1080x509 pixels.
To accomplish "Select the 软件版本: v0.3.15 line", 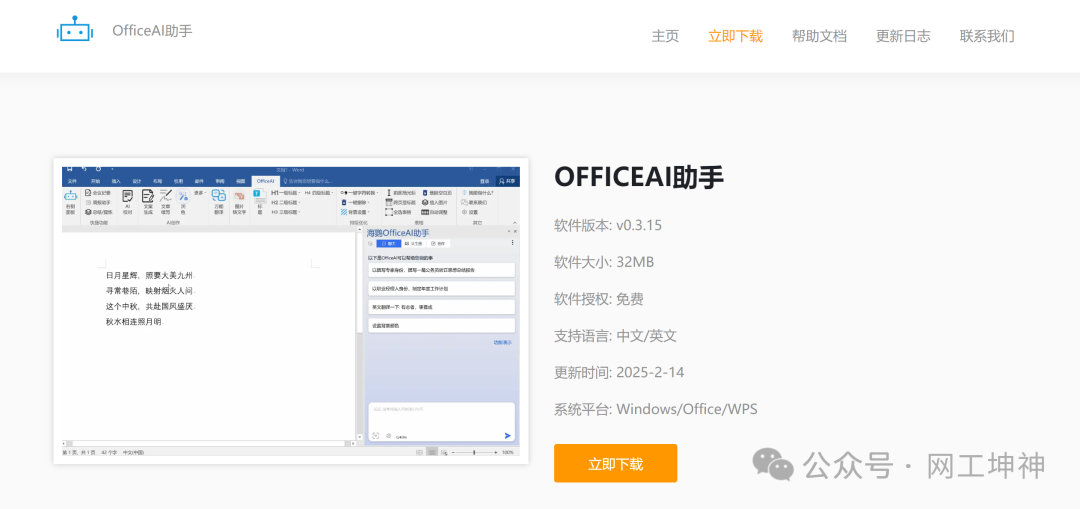I will (x=608, y=225).
